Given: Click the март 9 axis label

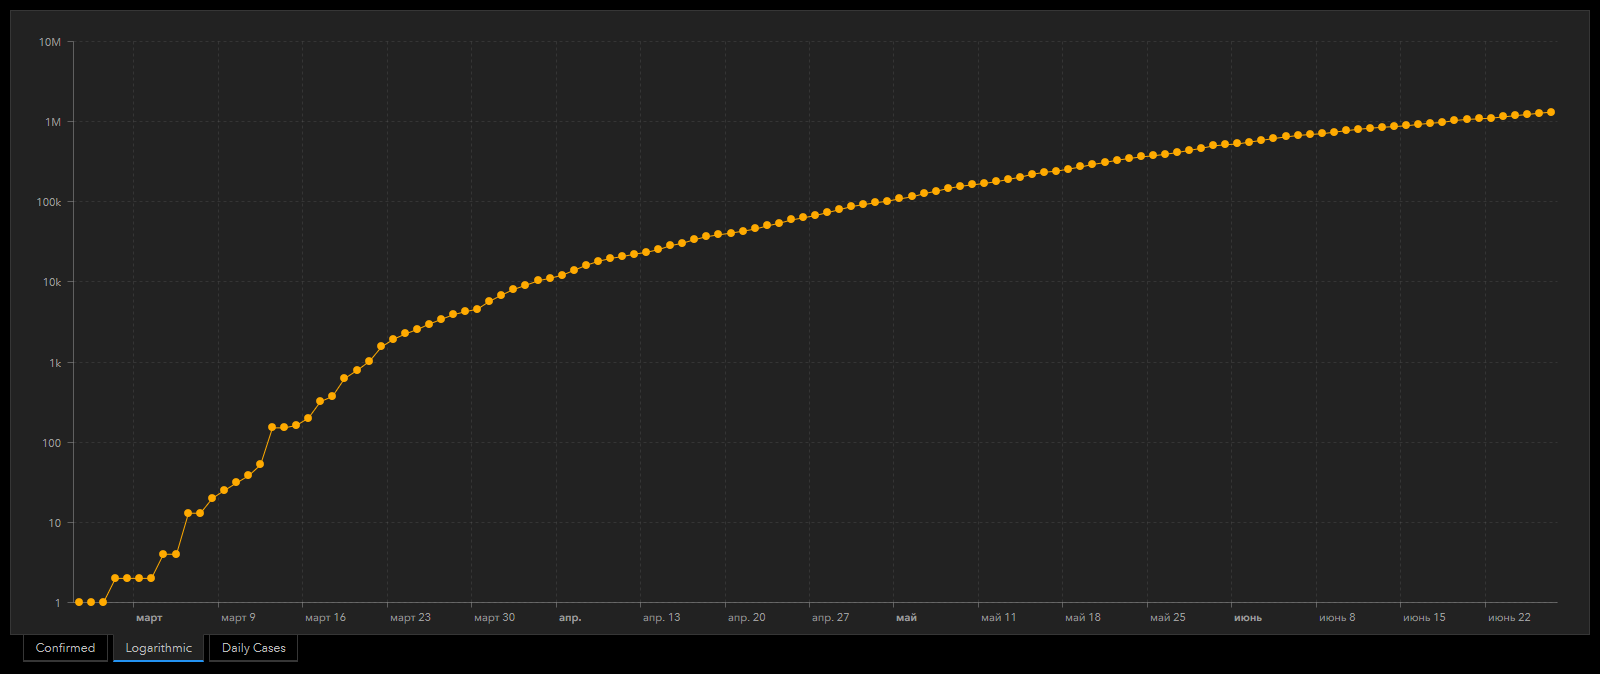Looking at the screenshot, I should tap(238, 618).
